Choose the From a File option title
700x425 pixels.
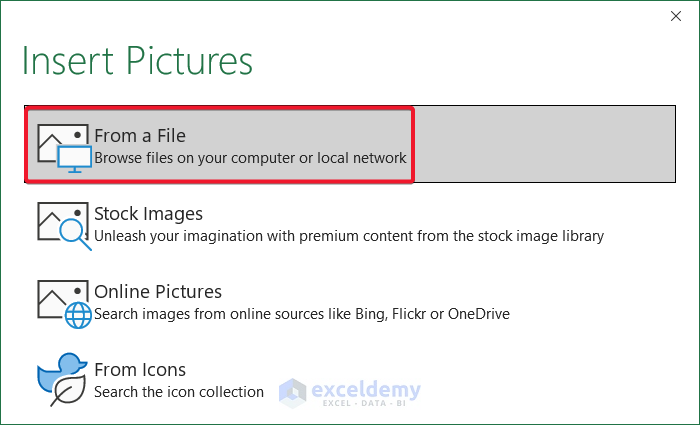pyautogui.click(x=140, y=135)
